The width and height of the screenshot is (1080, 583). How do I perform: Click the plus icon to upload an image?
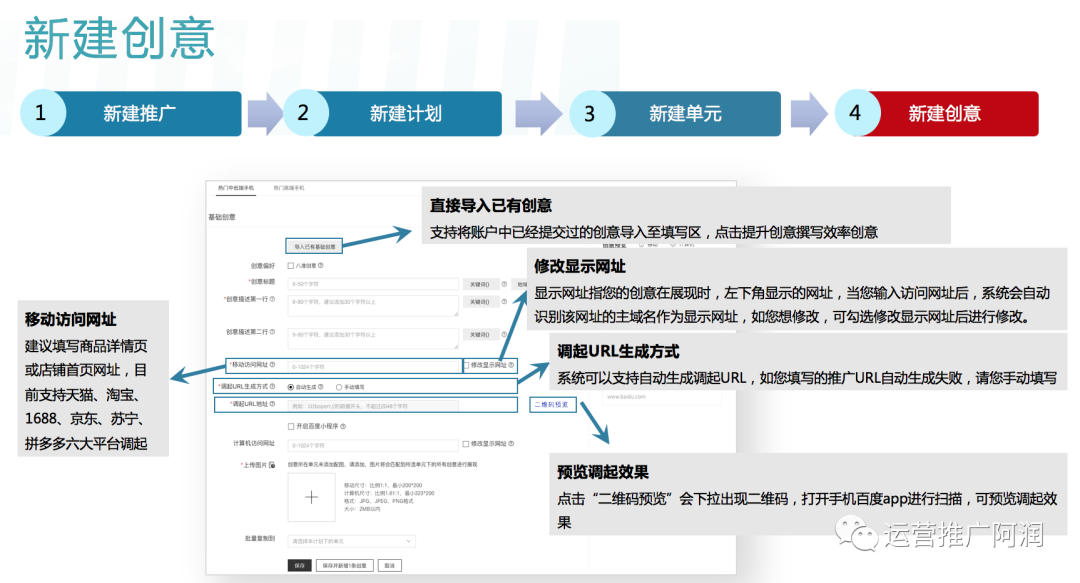tap(311, 497)
